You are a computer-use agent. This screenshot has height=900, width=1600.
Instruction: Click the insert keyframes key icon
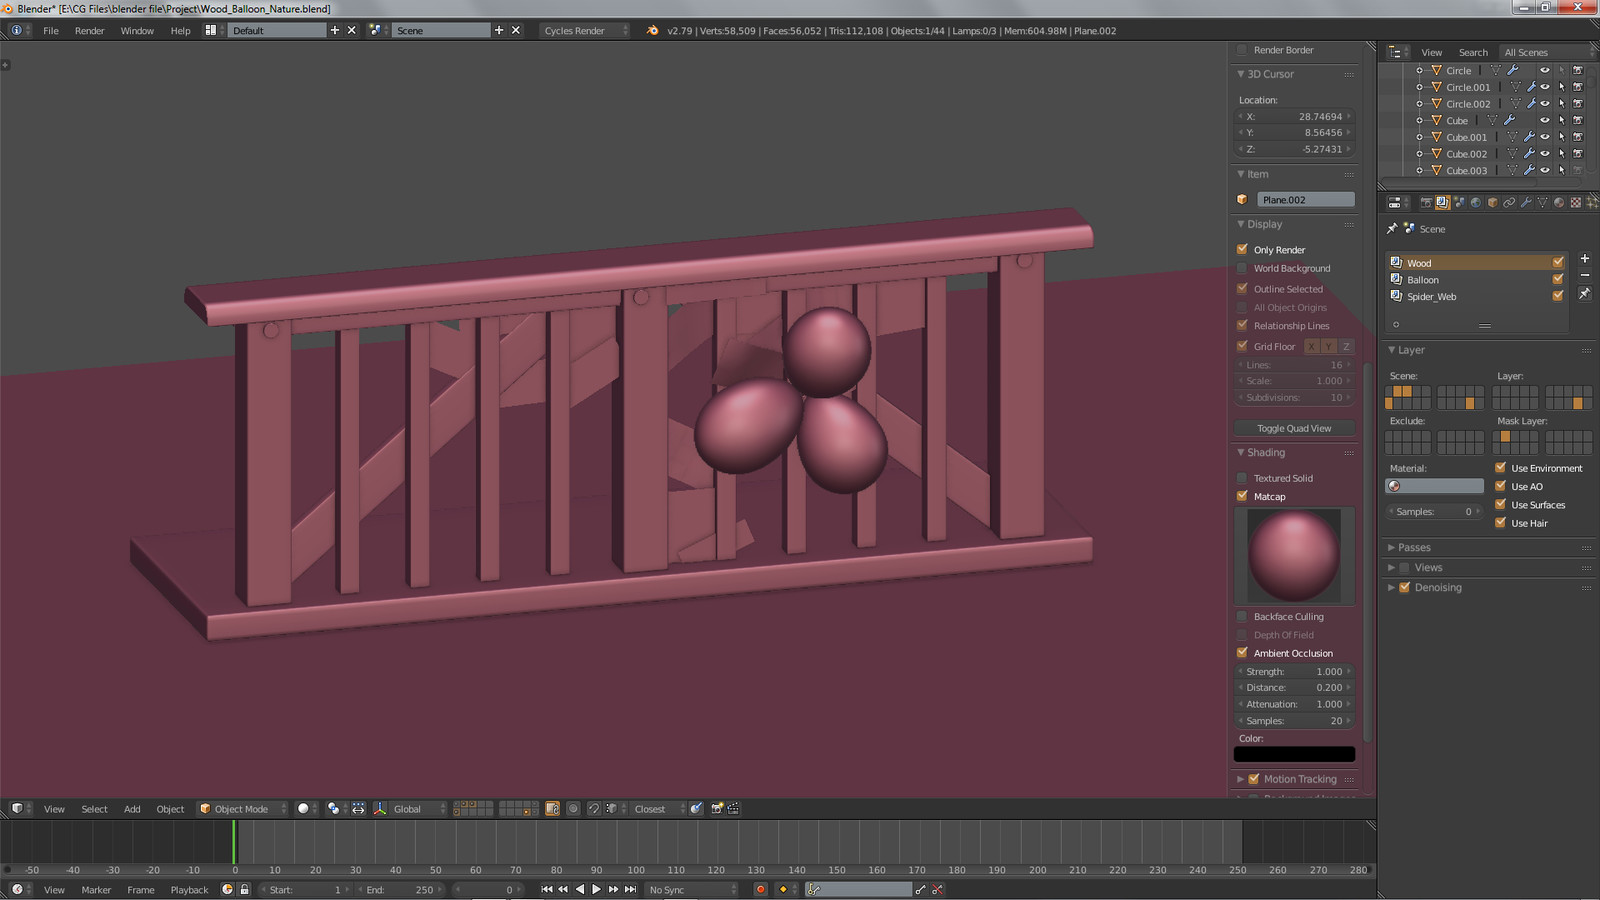[921, 889]
